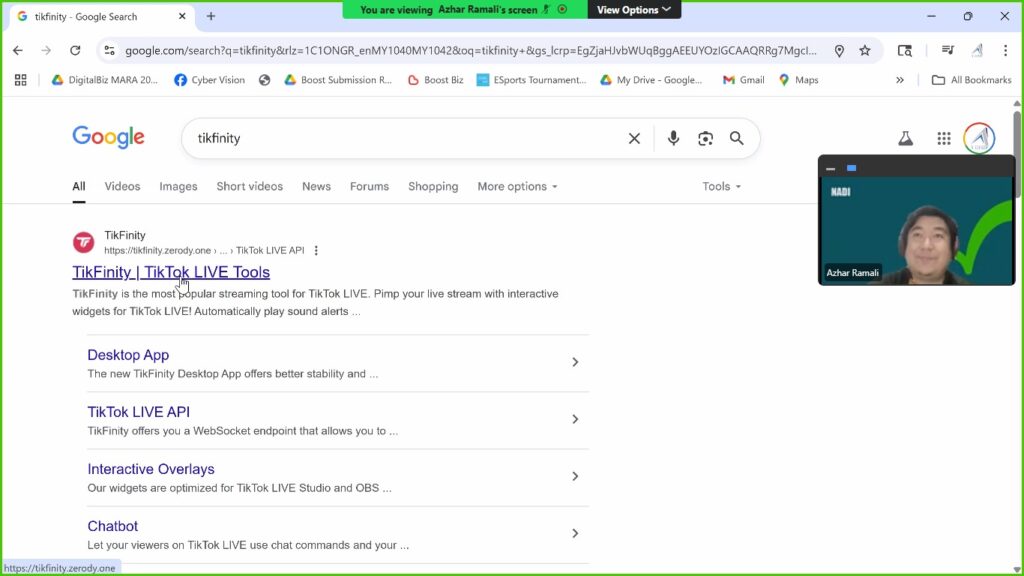Screen dimensions: 1024x576
Task: Open the Tools dropdown
Action: pos(721,186)
